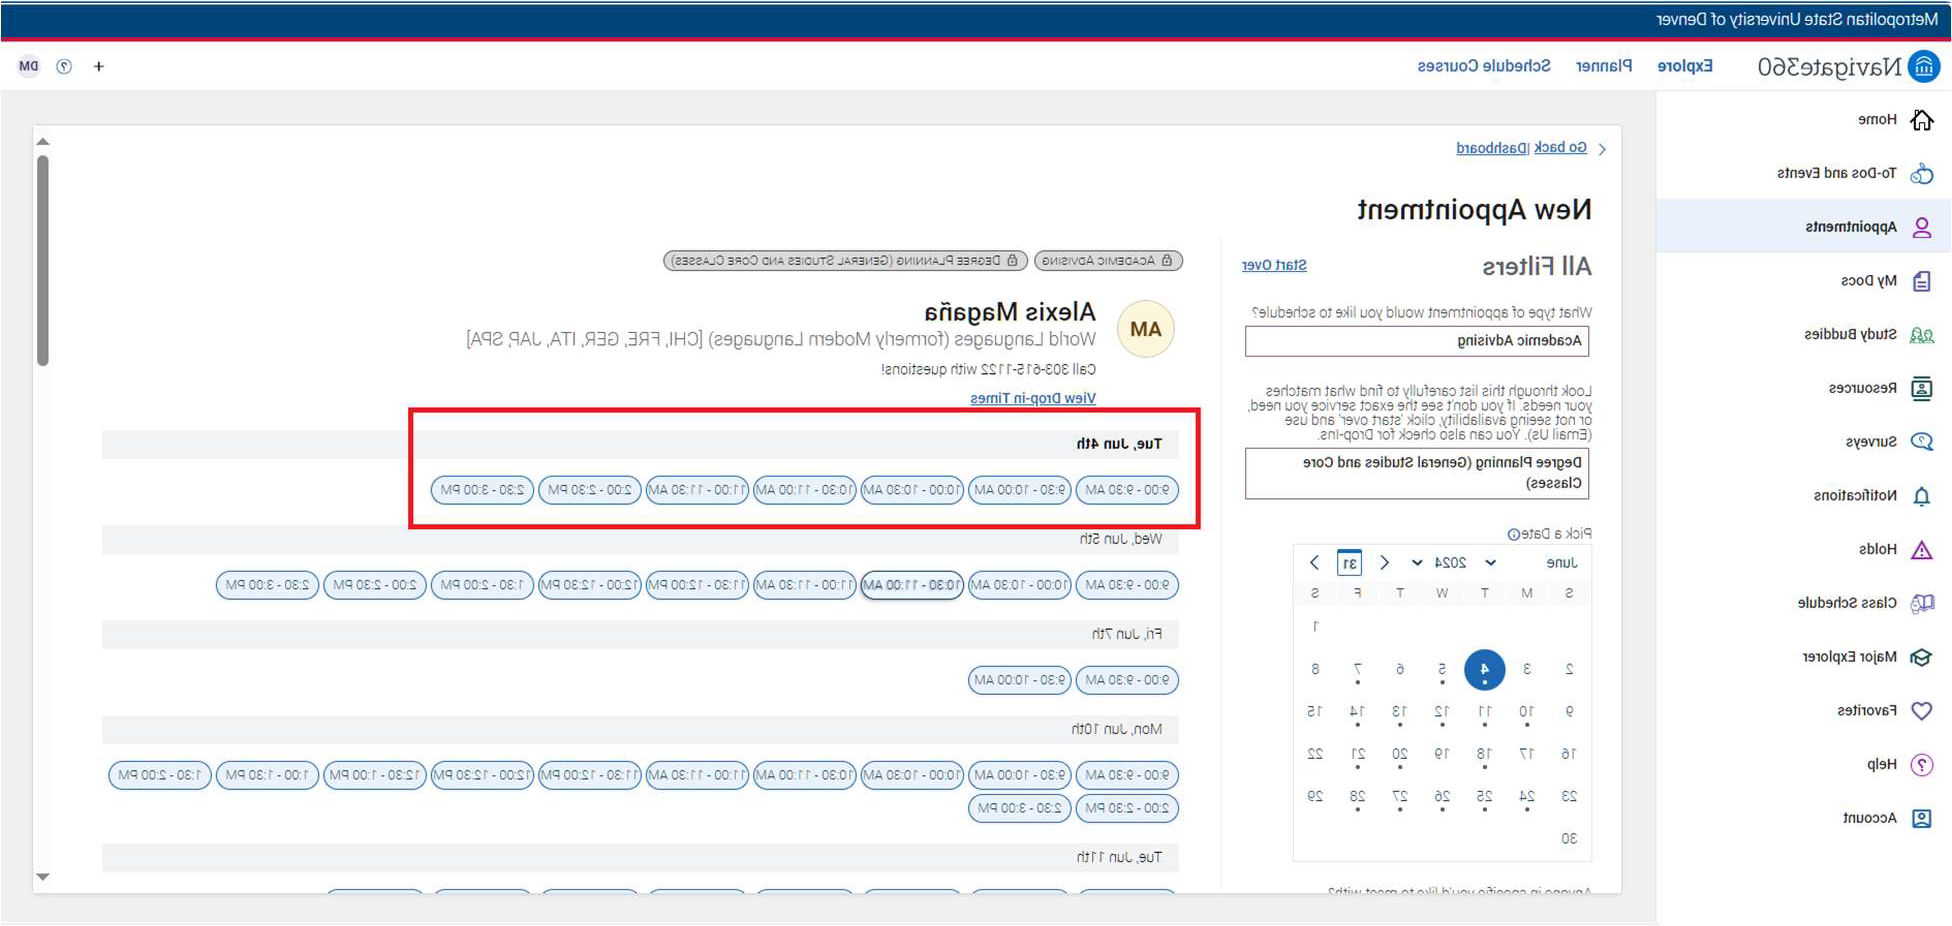Select Wed Jun 5th 12:00 - 12:30 PM slot
Image resolution: width=1952 pixels, height=926 pixels.
click(590, 585)
